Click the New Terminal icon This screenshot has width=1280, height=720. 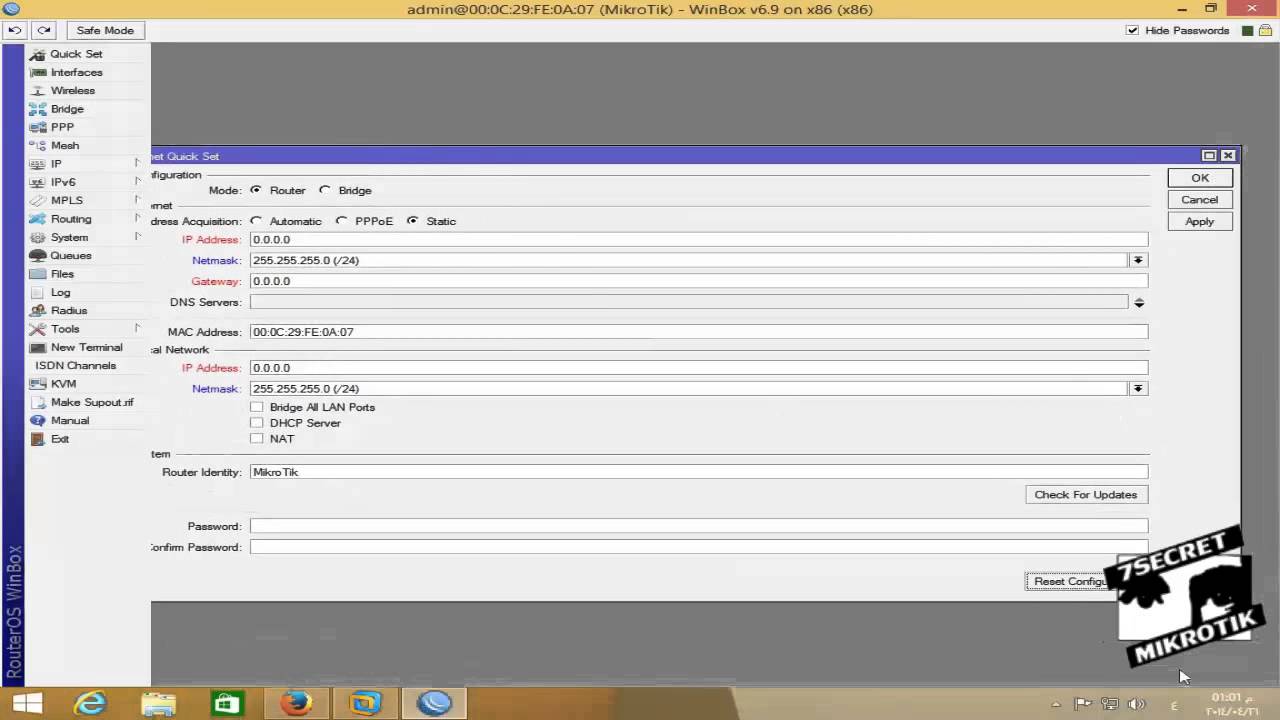pos(37,347)
